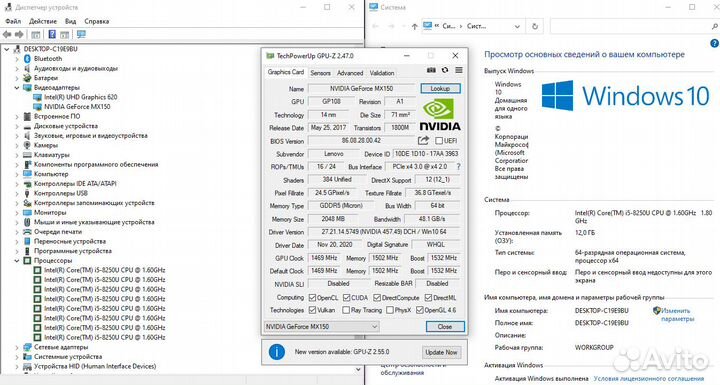Click the Изменить параметры link
The width and height of the screenshot is (720, 385).
[677, 315]
